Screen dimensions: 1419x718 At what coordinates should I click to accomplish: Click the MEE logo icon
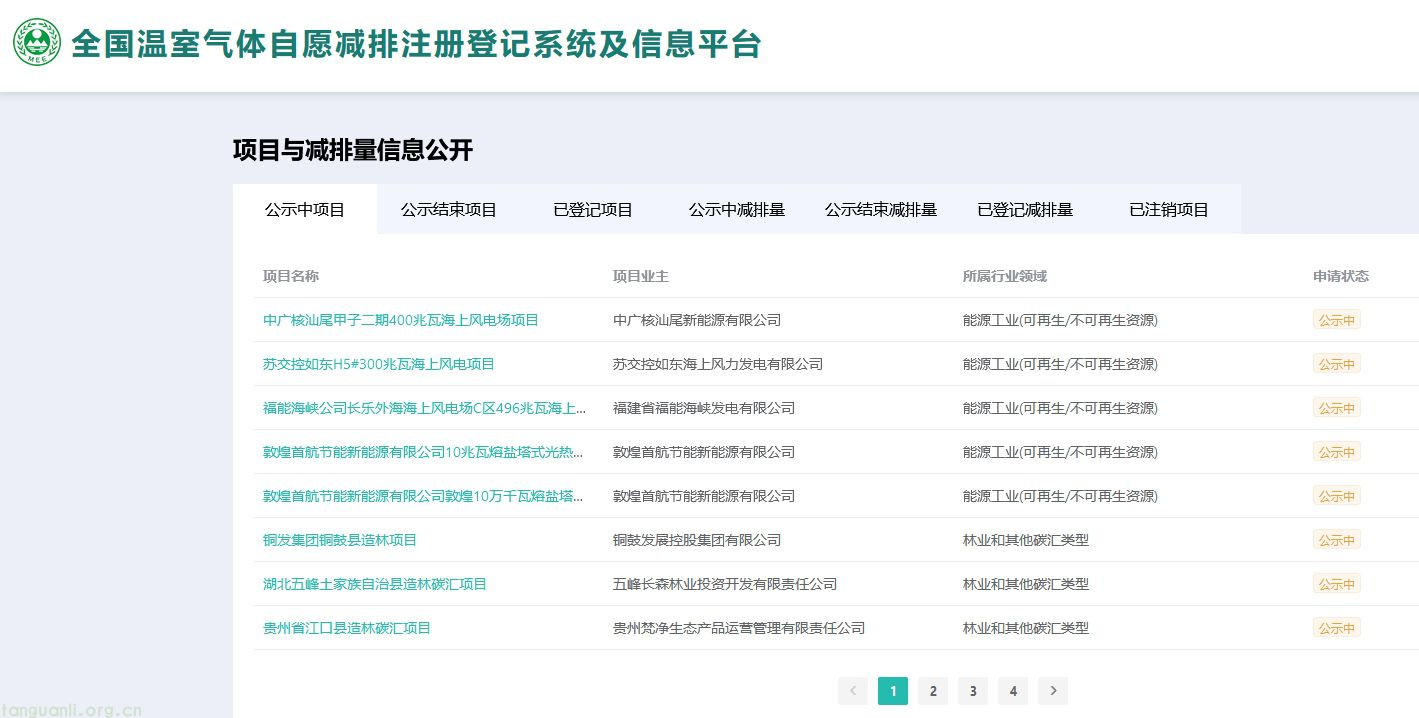point(37,43)
